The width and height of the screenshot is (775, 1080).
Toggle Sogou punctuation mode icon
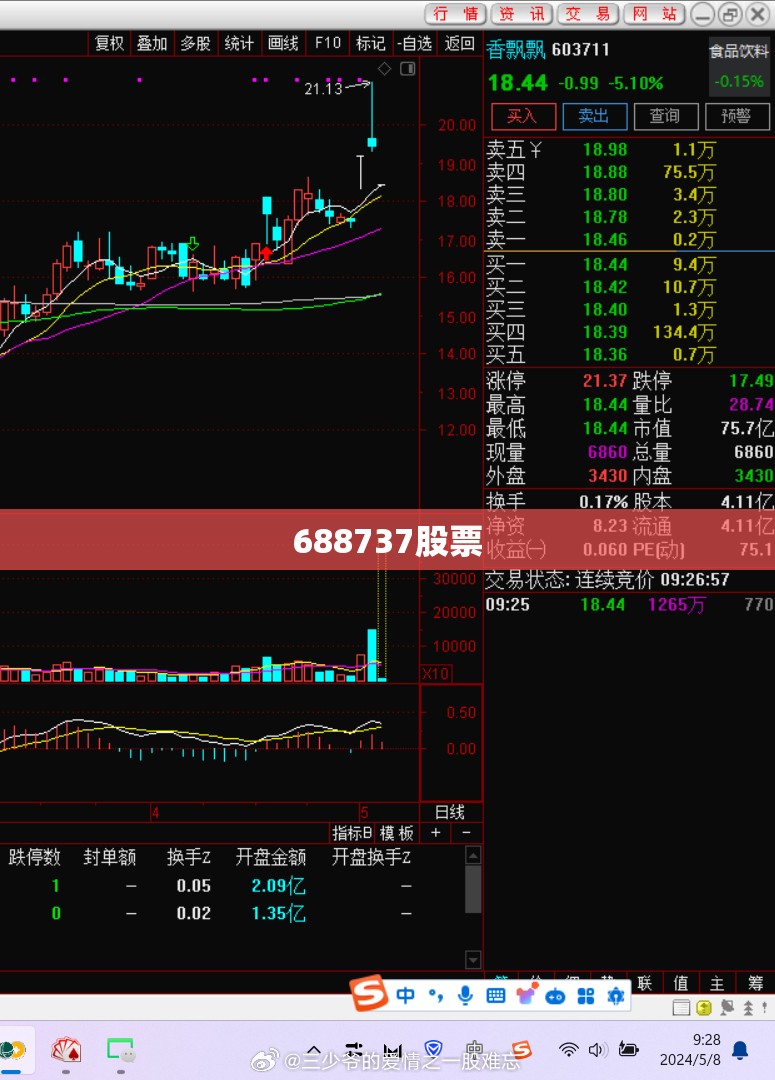(435, 995)
